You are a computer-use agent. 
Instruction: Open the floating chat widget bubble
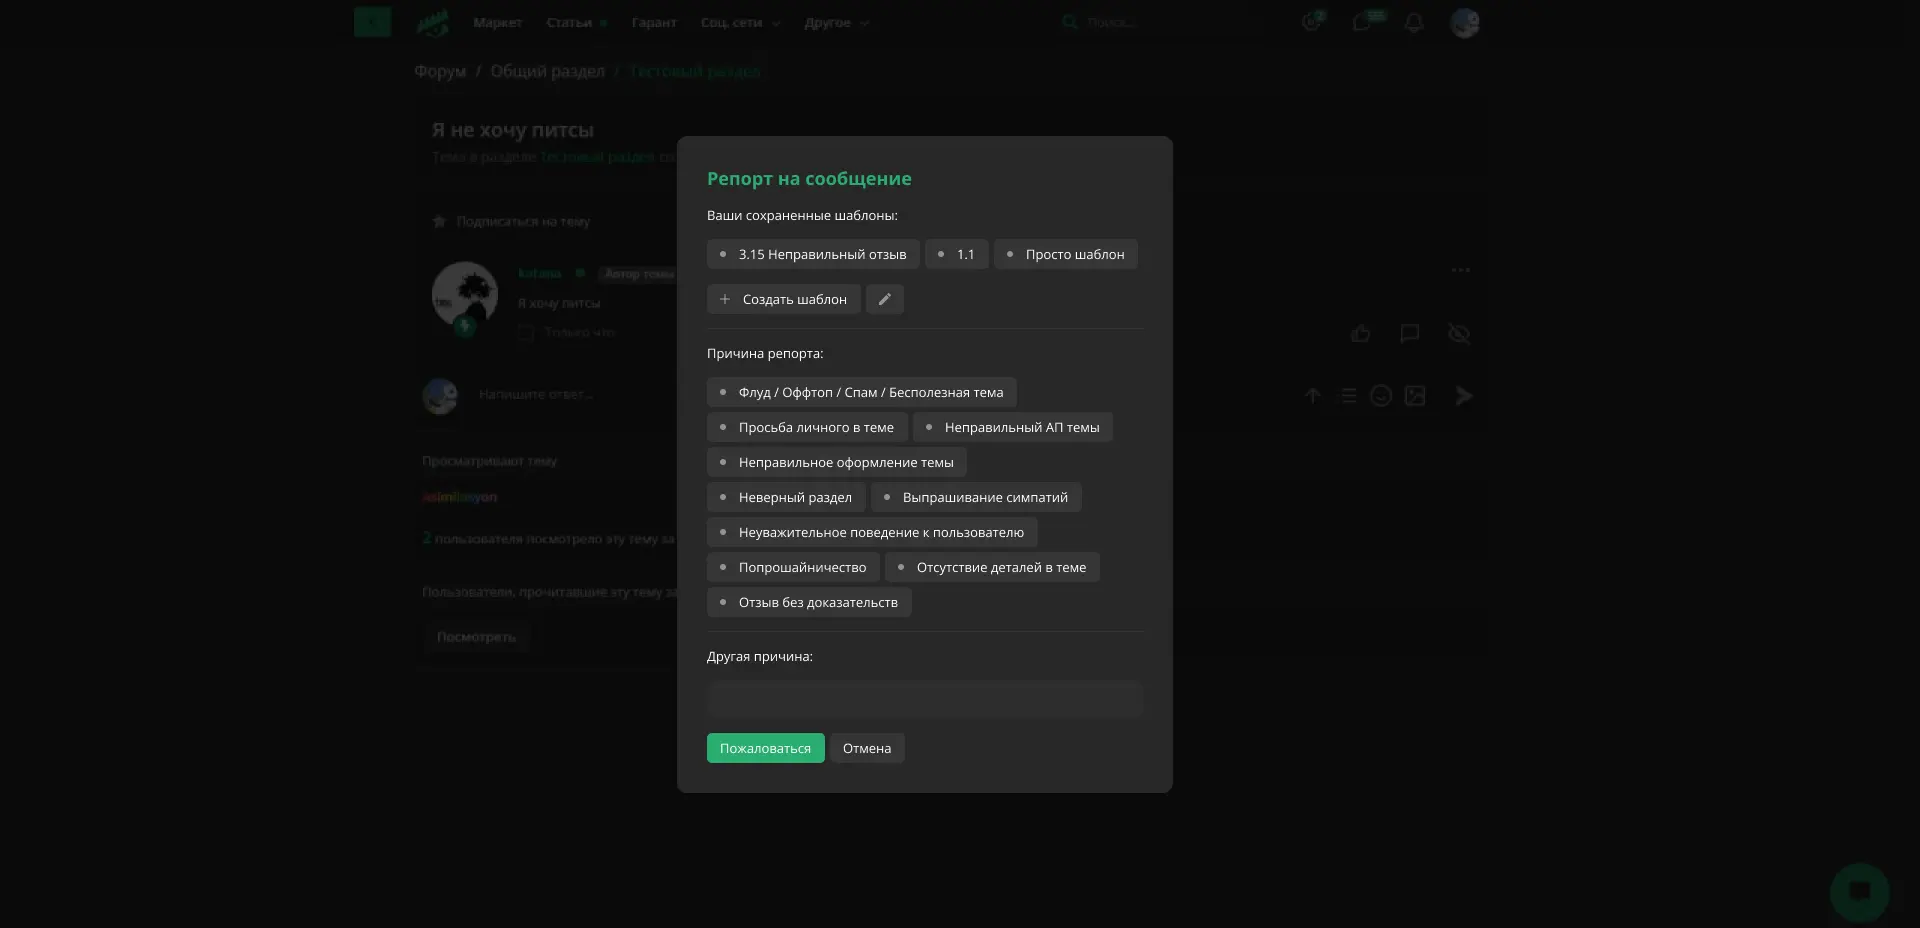click(x=1859, y=891)
